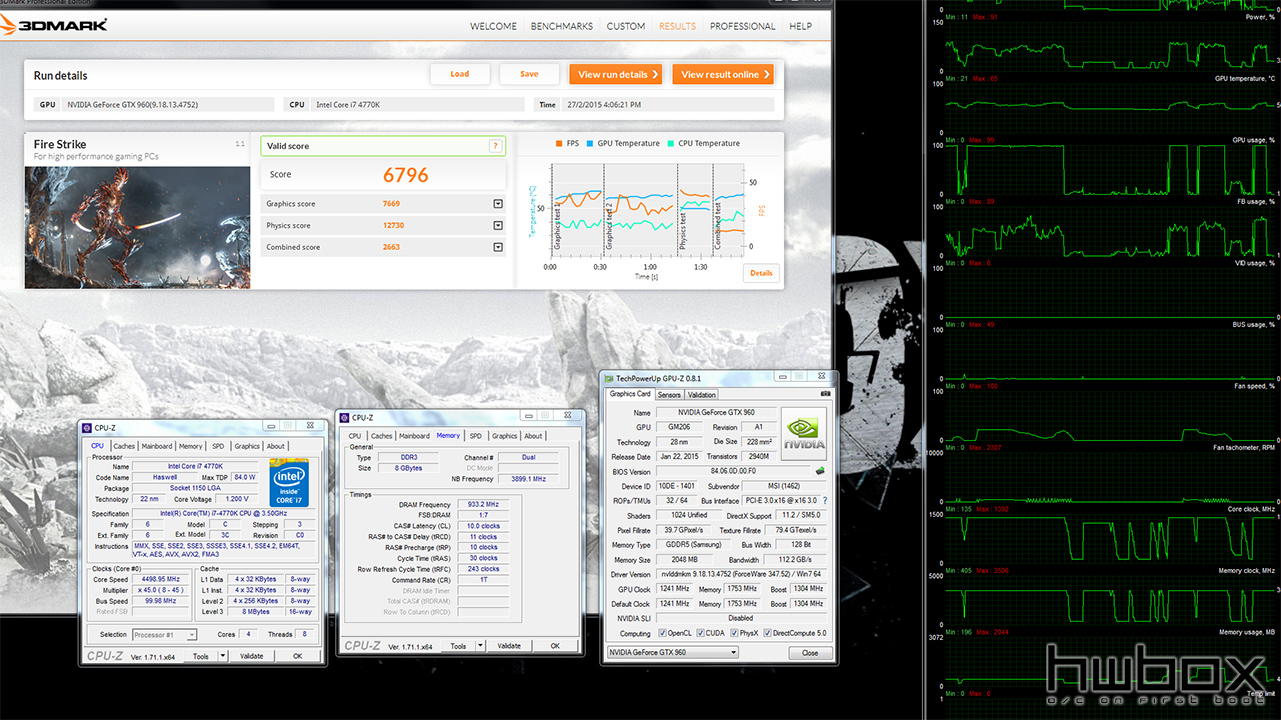The width and height of the screenshot is (1281, 720).
Task: Expand the Graphics score details arrow
Action: click(498, 204)
